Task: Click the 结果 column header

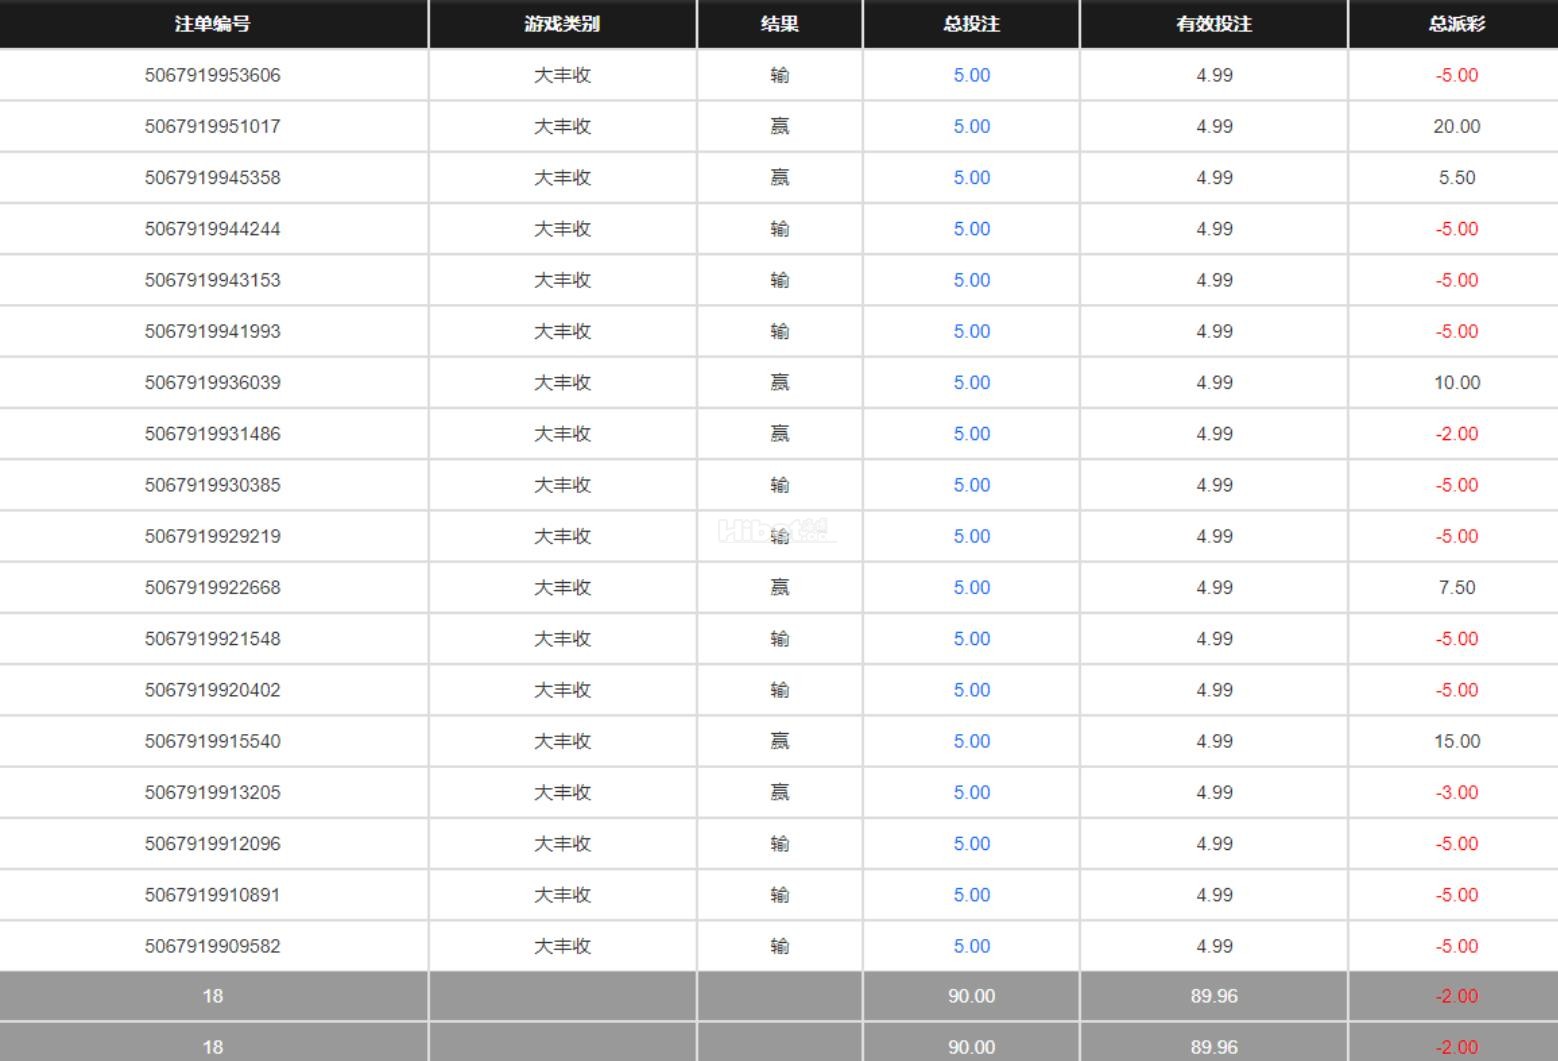Action: (779, 24)
